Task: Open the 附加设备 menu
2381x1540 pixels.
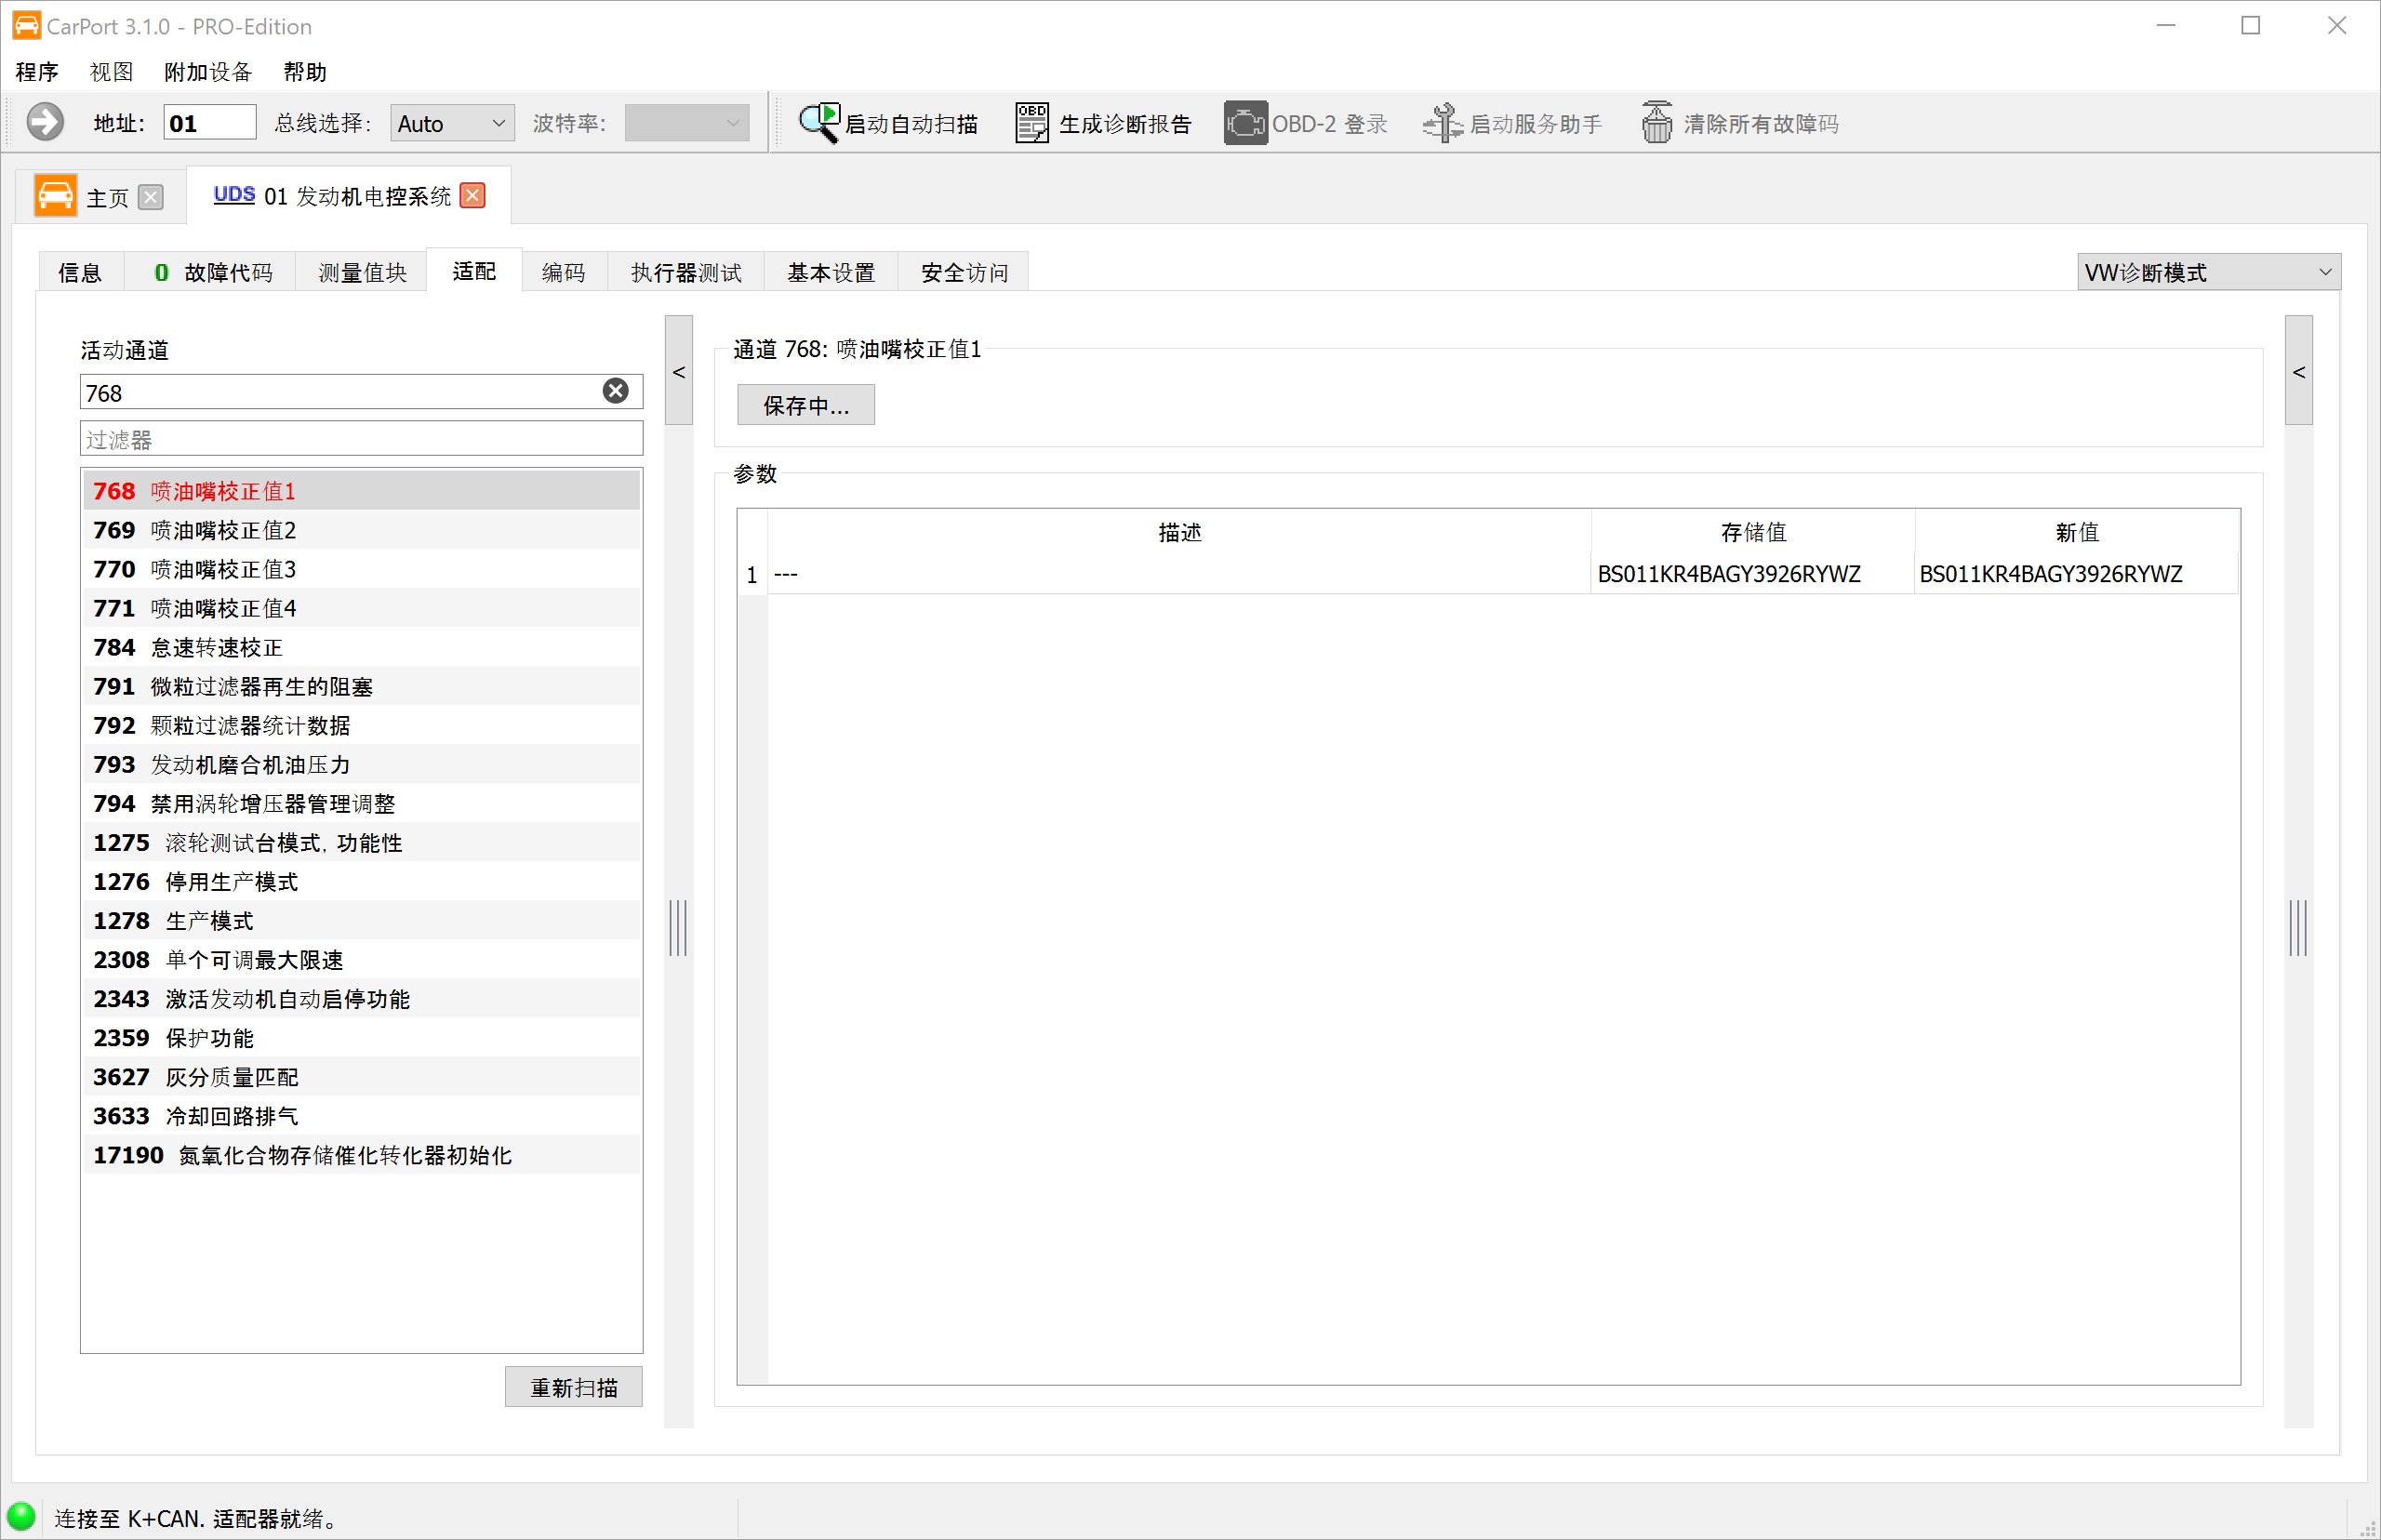Action: pos(208,71)
